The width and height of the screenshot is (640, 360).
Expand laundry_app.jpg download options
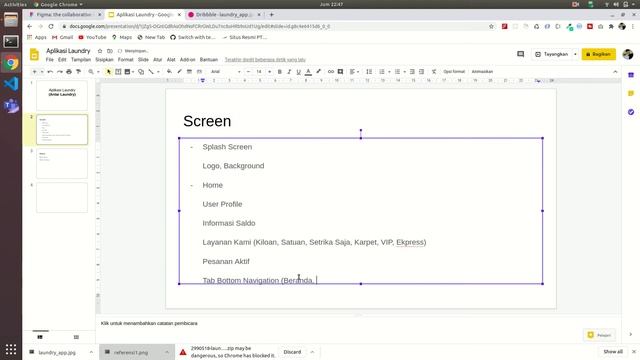click(x=91, y=352)
